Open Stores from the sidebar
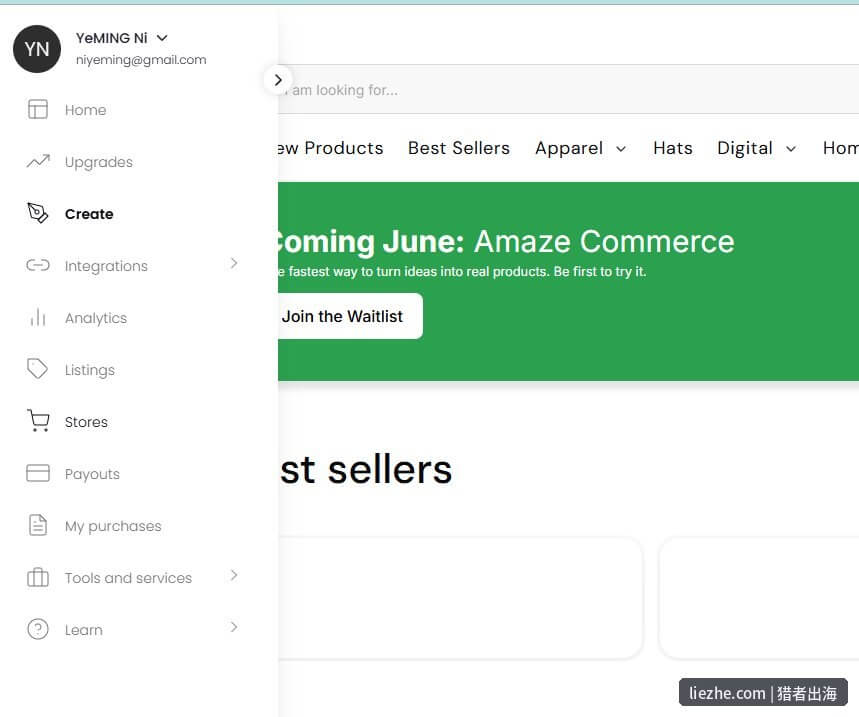859x717 pixels. [x=86, y=422]
